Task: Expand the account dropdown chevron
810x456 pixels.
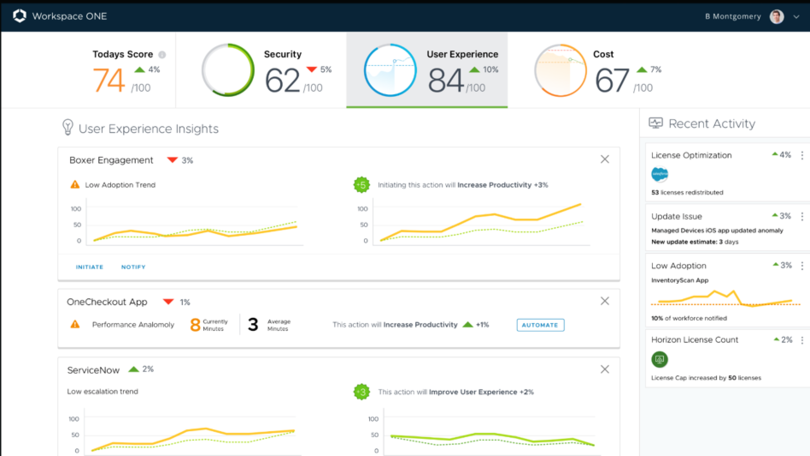Action: (796, 17)
